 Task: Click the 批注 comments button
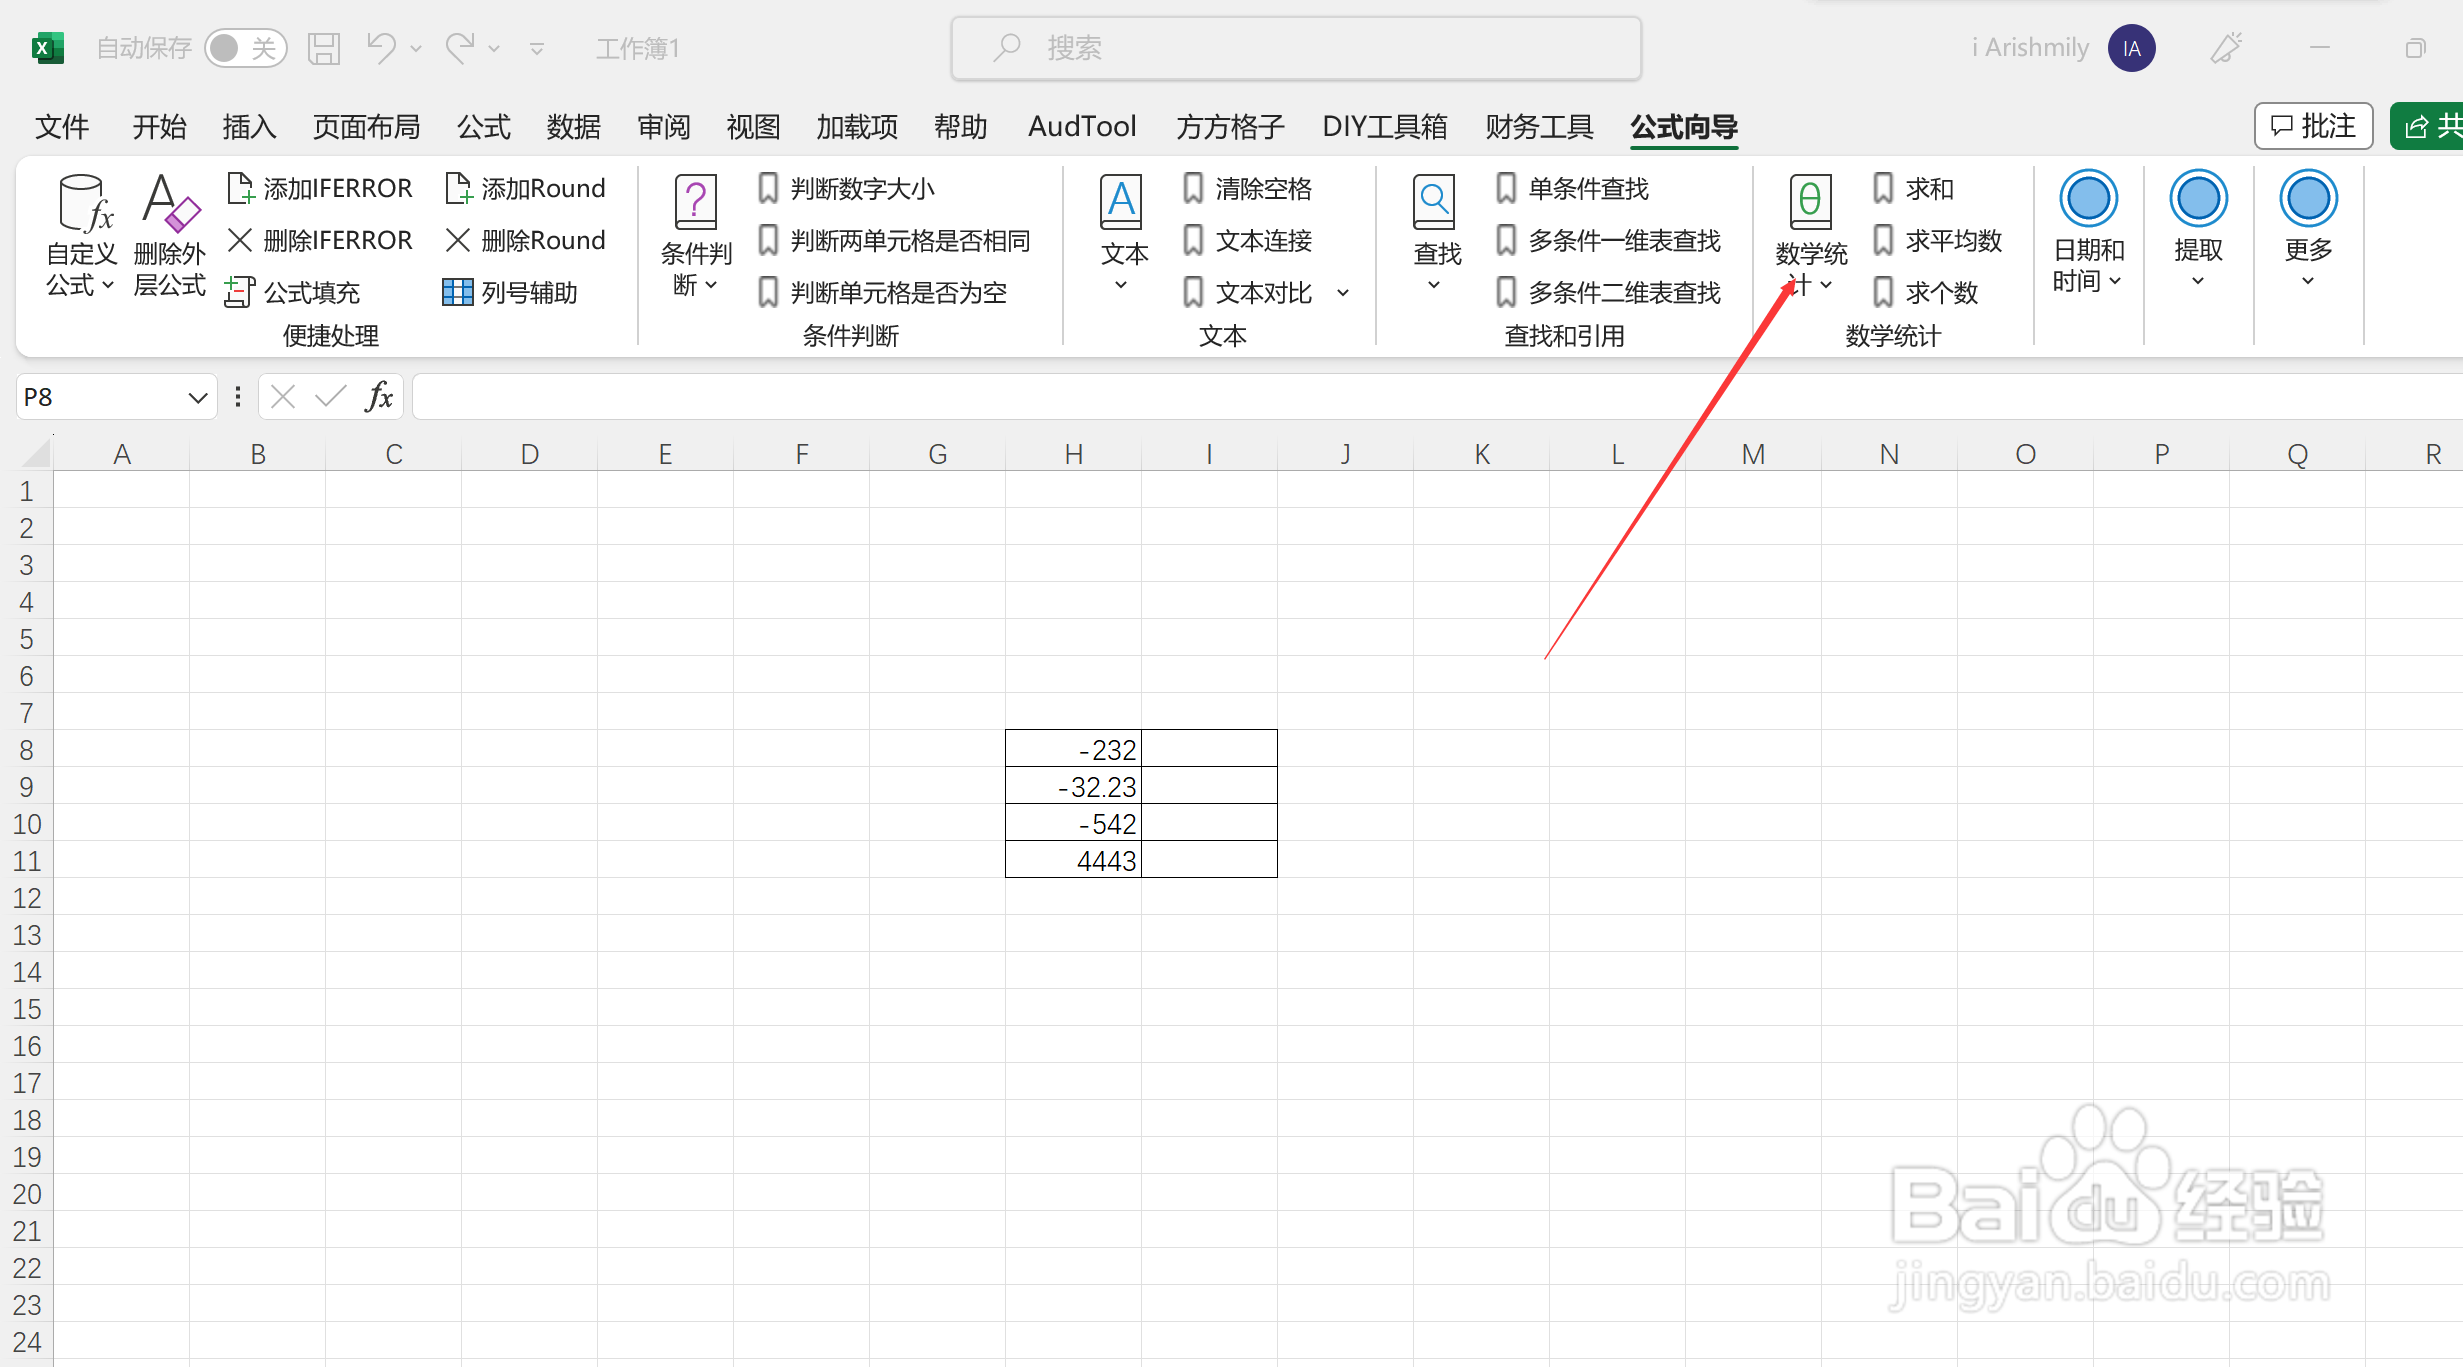click(2313, 126)
